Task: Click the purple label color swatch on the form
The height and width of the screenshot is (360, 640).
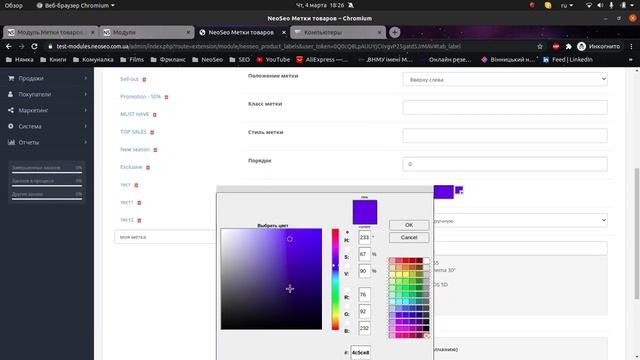Action: 444,192
